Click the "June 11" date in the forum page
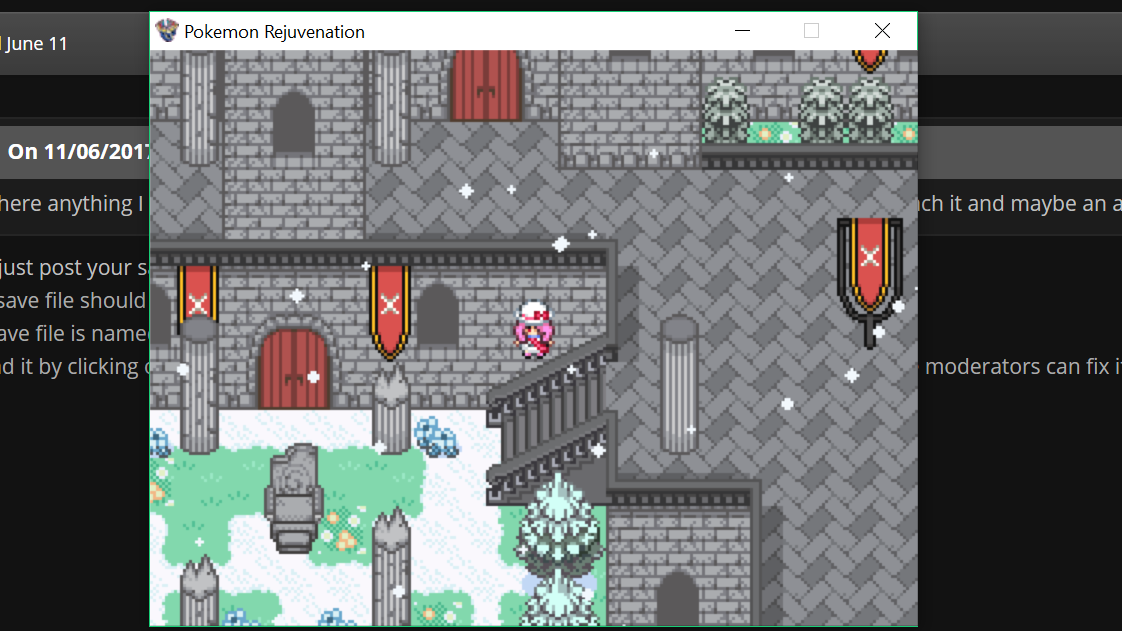Image resolution: width=1122 pixels, height=631 pixels. coord(36,44)
